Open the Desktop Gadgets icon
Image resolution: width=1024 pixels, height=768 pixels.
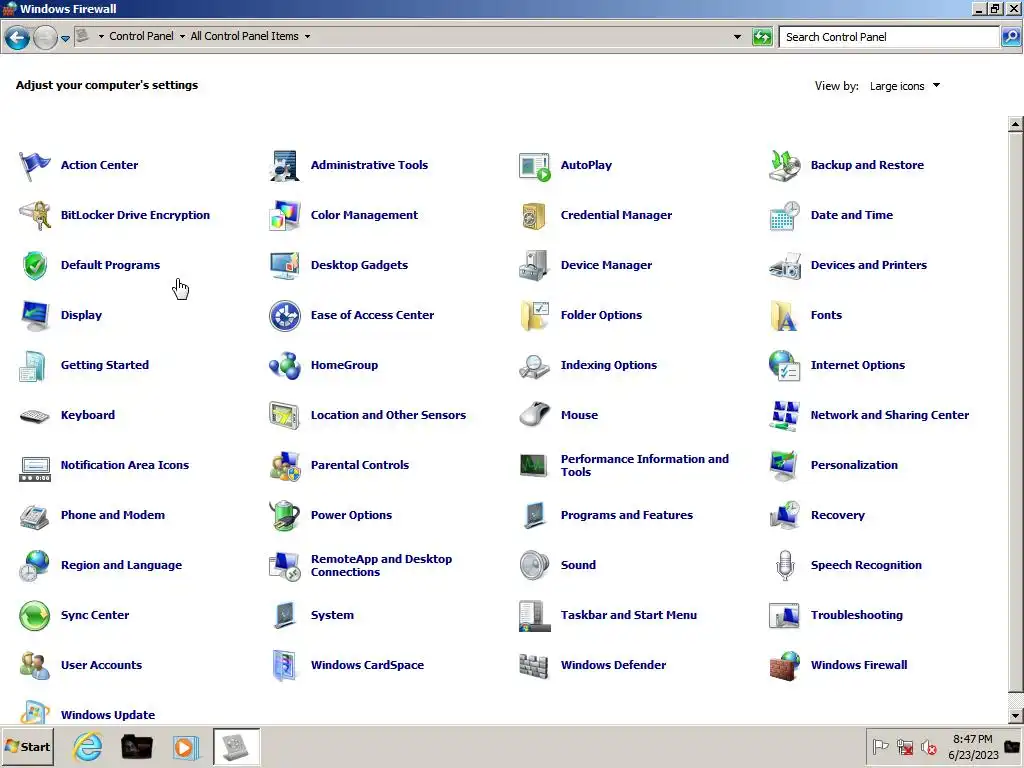coord(285,265)
